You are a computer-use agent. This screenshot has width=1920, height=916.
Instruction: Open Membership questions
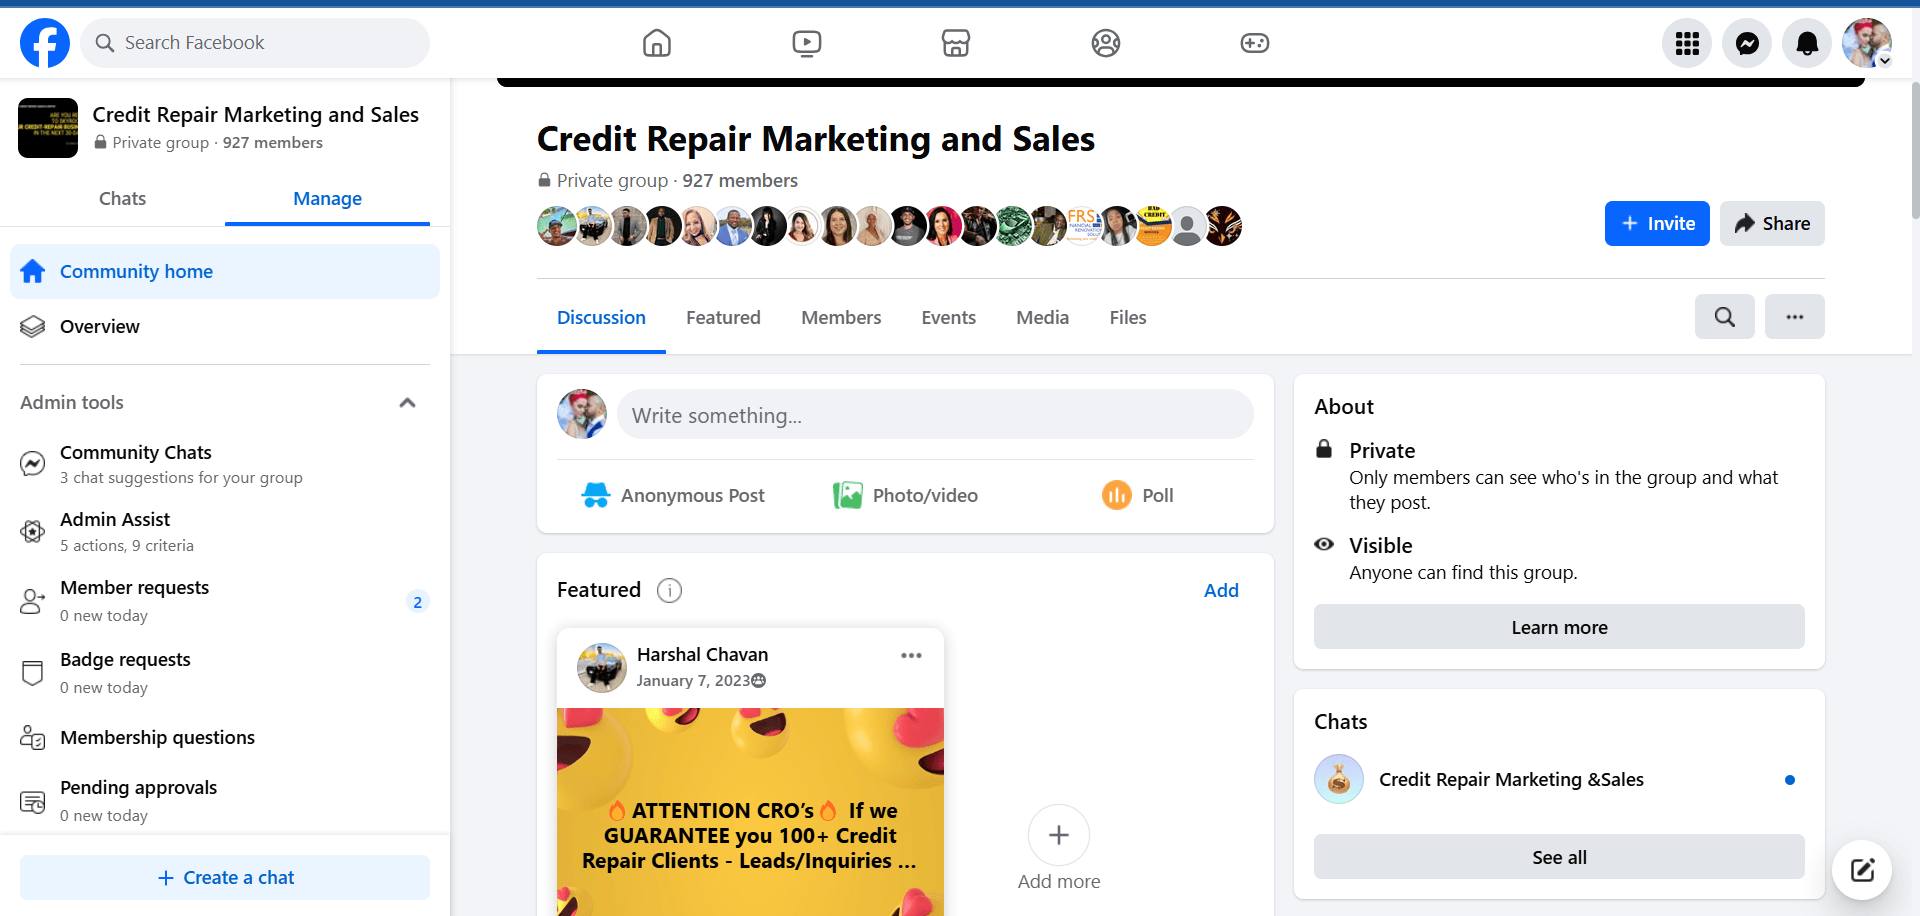tap(225, 738)
